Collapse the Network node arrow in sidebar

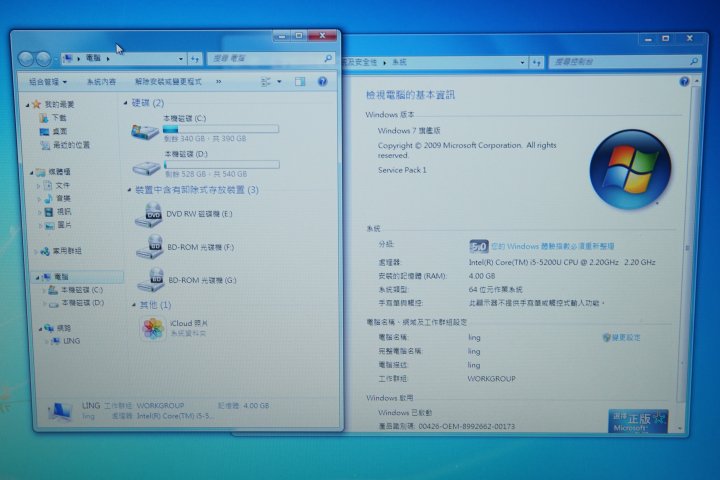click(x=40, y=329)
